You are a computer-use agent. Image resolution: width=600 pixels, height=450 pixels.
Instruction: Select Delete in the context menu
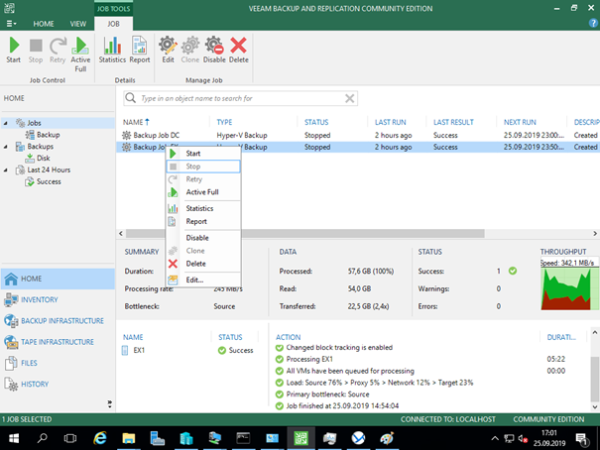(196, 264)
